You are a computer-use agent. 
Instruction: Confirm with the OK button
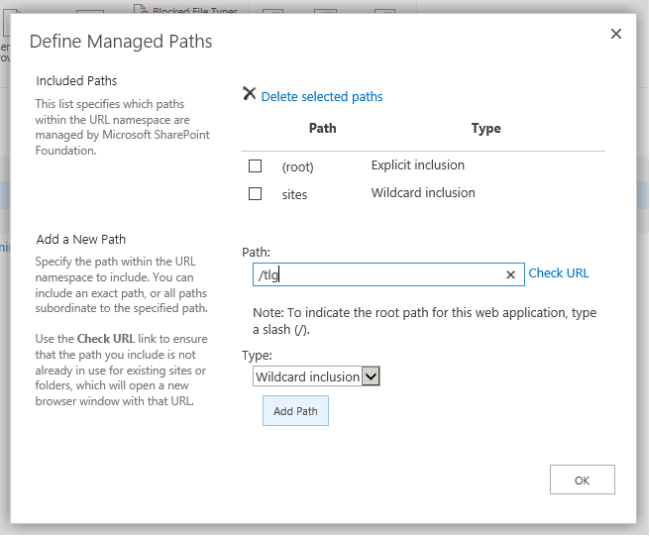click(x=582, y=480)
